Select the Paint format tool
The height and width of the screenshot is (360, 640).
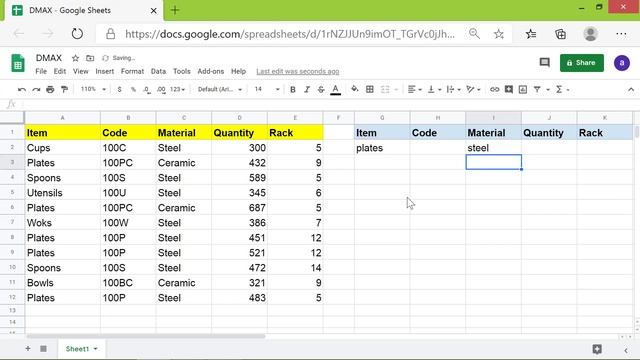[x=64, y=89]
